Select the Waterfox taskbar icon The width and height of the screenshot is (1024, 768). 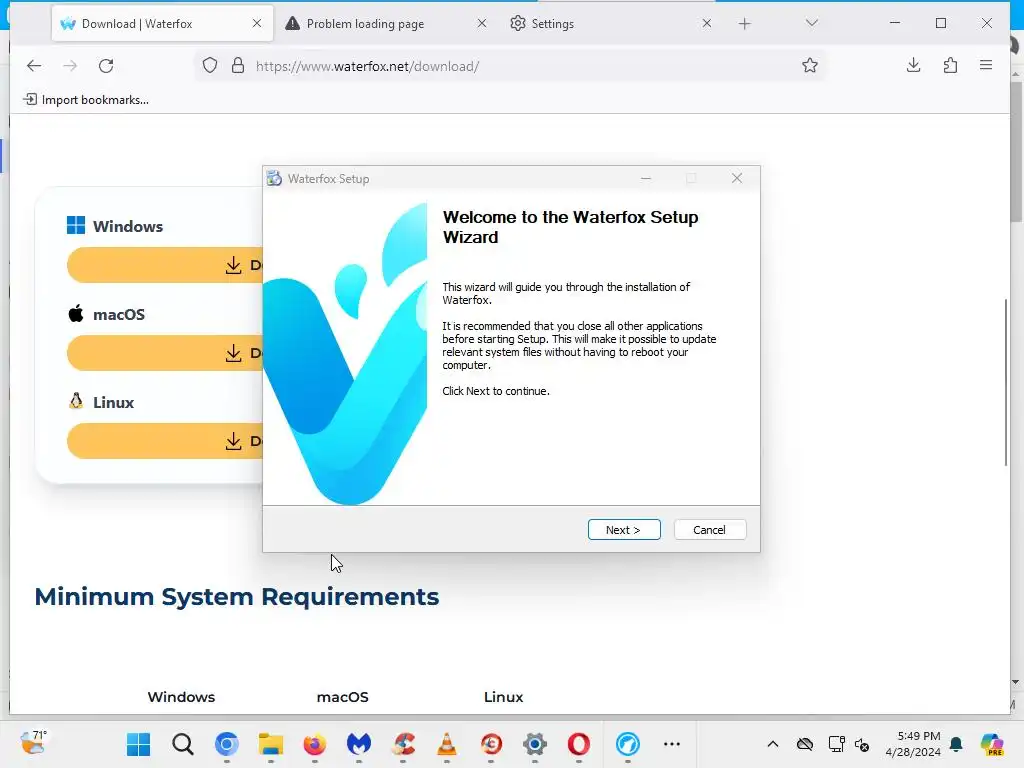[628, 744]
